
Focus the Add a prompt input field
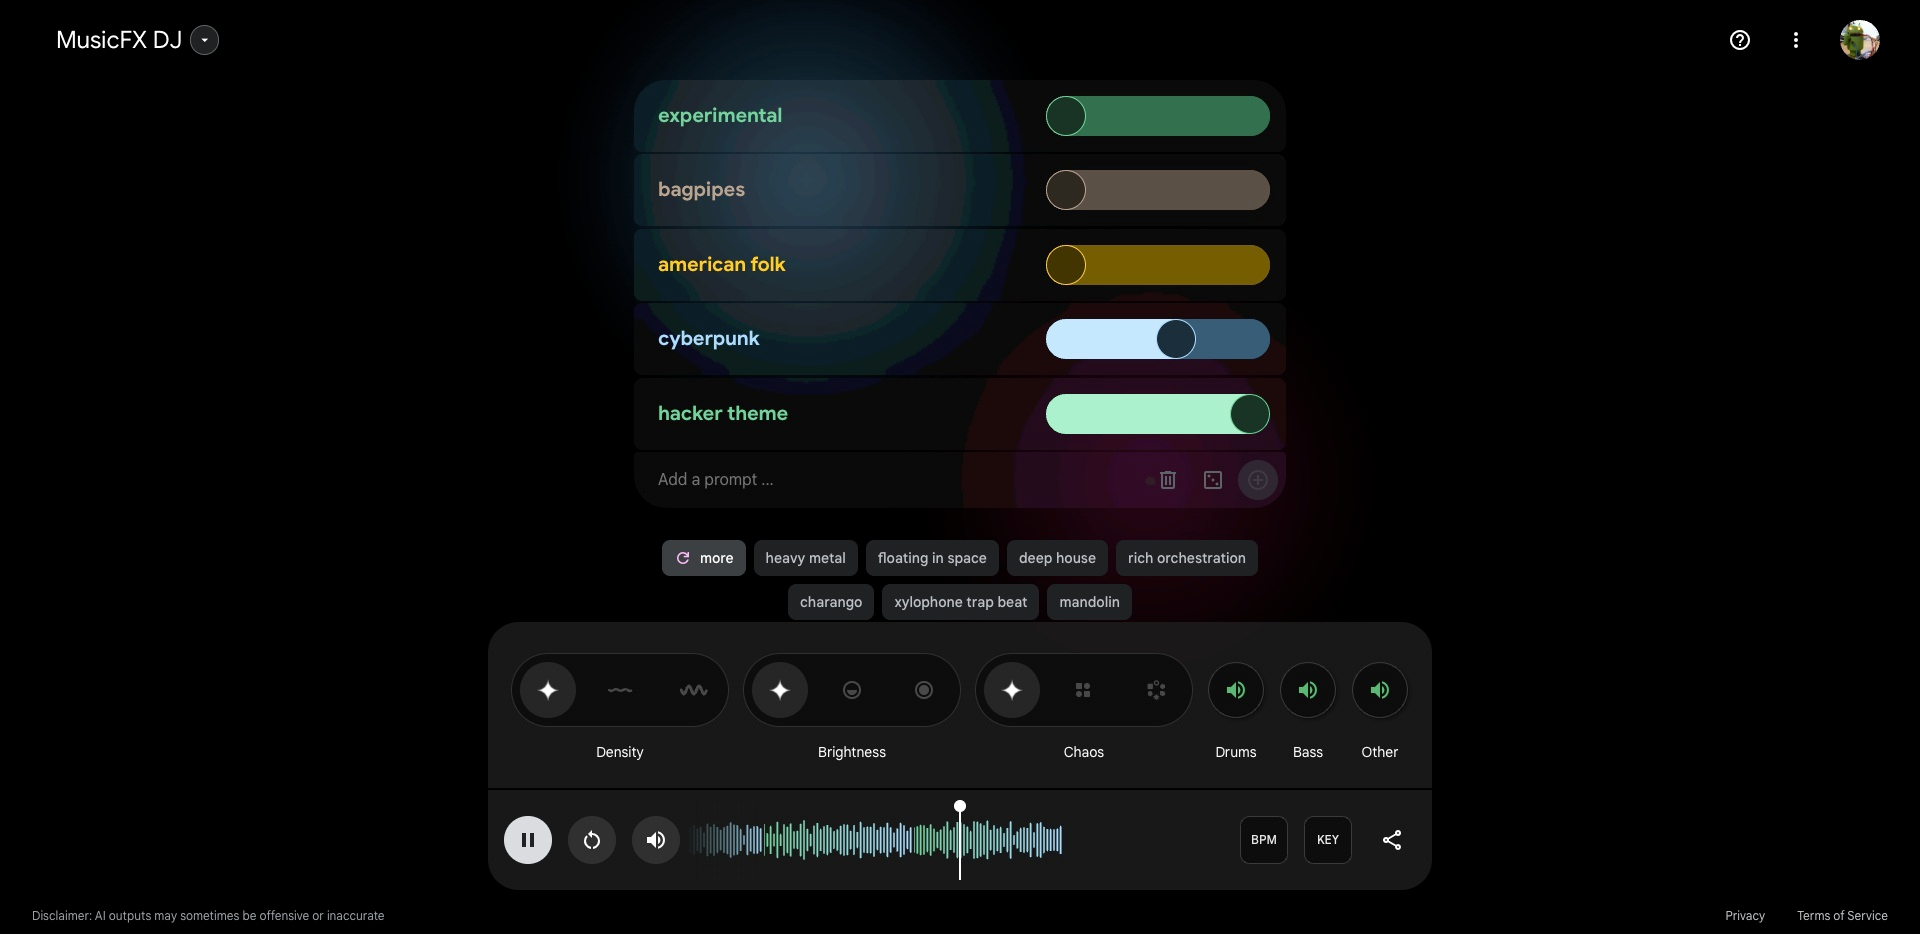click(890, 480)
